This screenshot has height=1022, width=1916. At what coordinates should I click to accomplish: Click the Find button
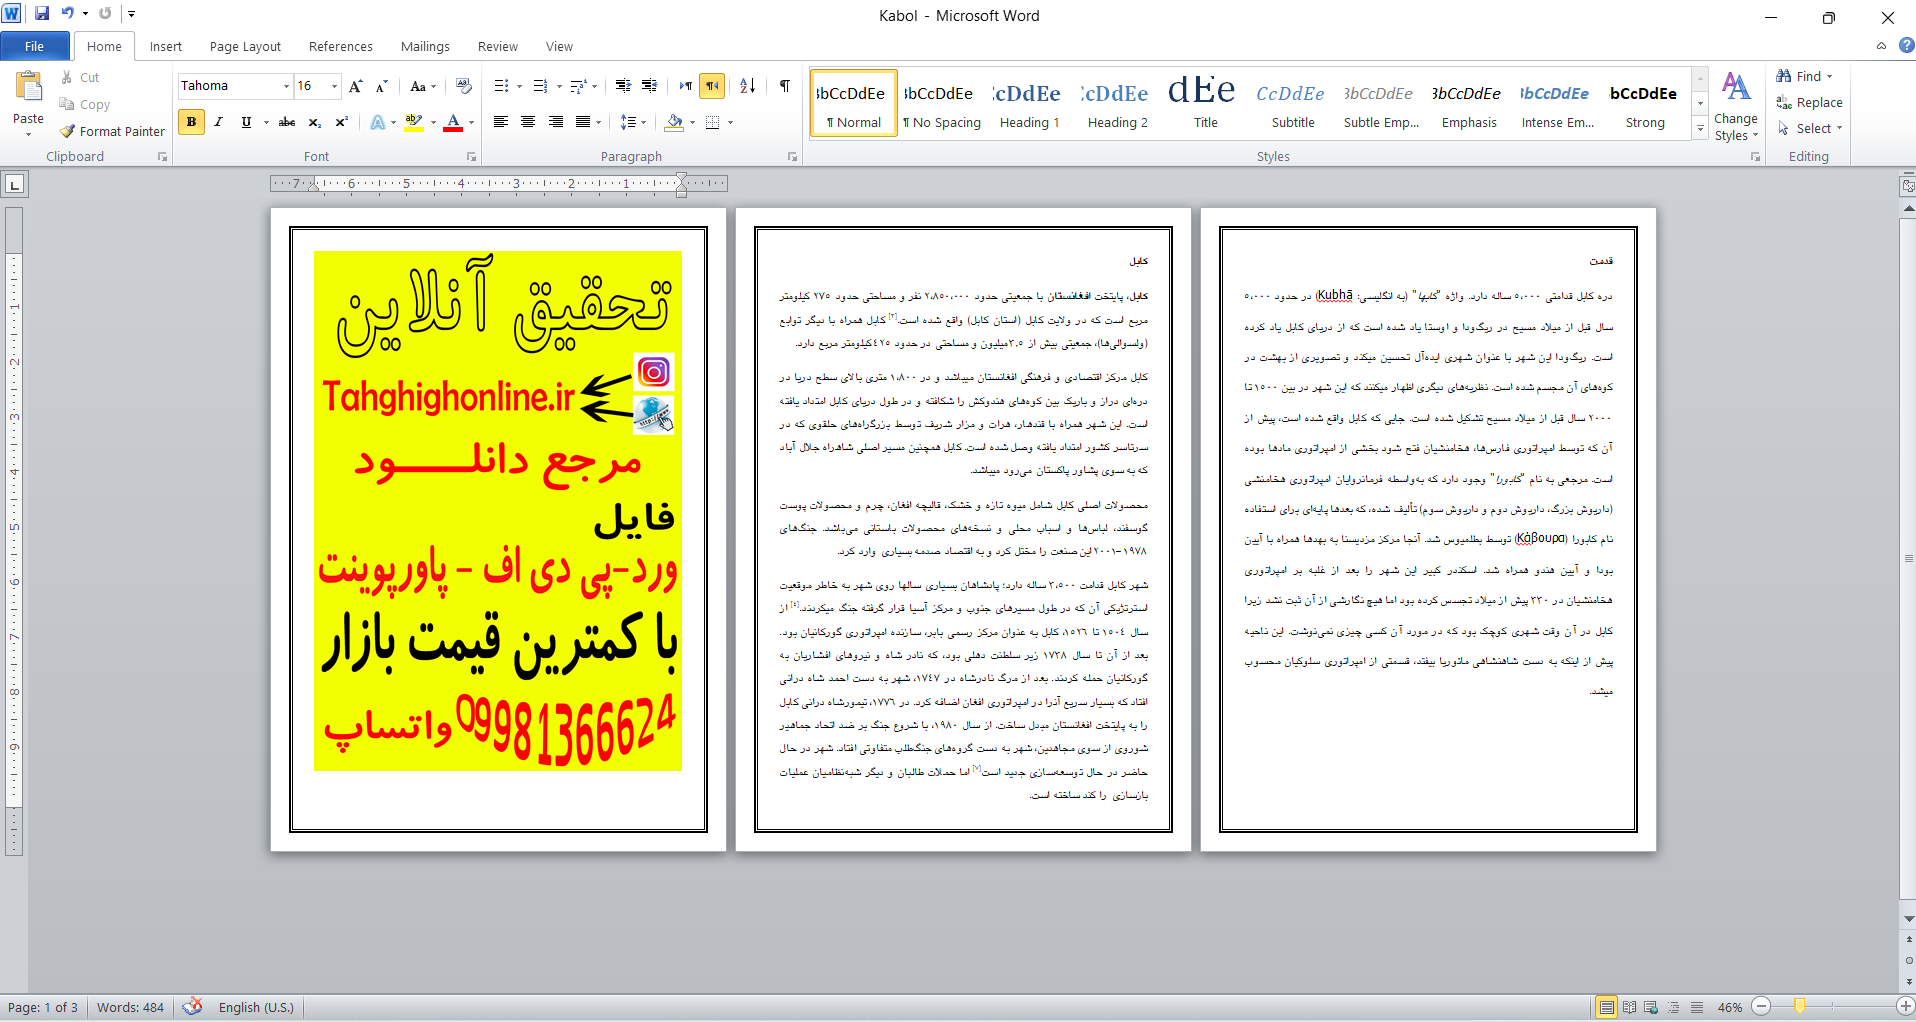(x=1805, y=76)
